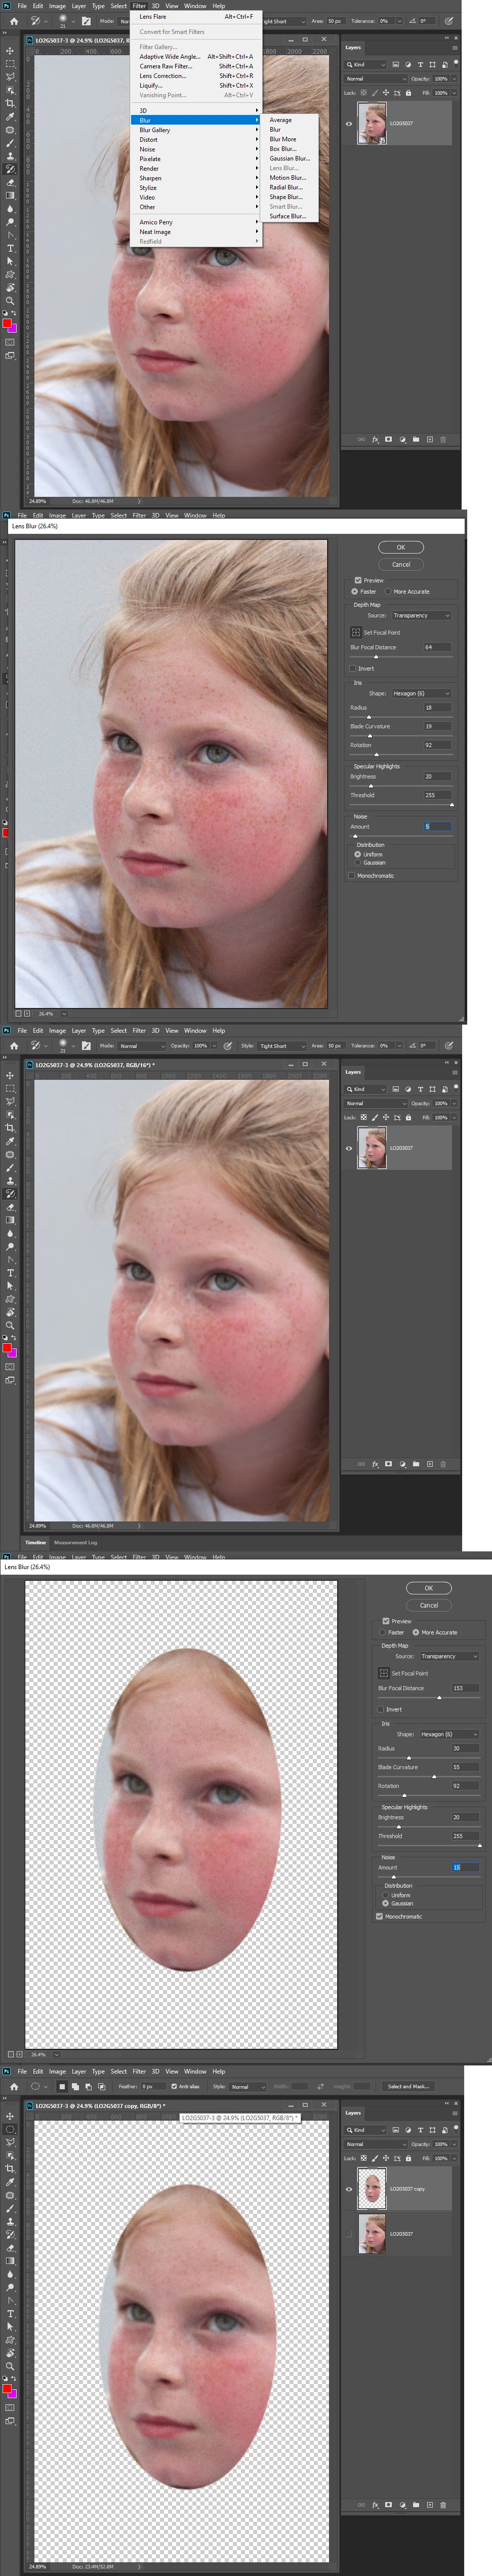
Task: Select Eraser tool in the RGB/16 window toolbar
Action: coord(10,1207)
